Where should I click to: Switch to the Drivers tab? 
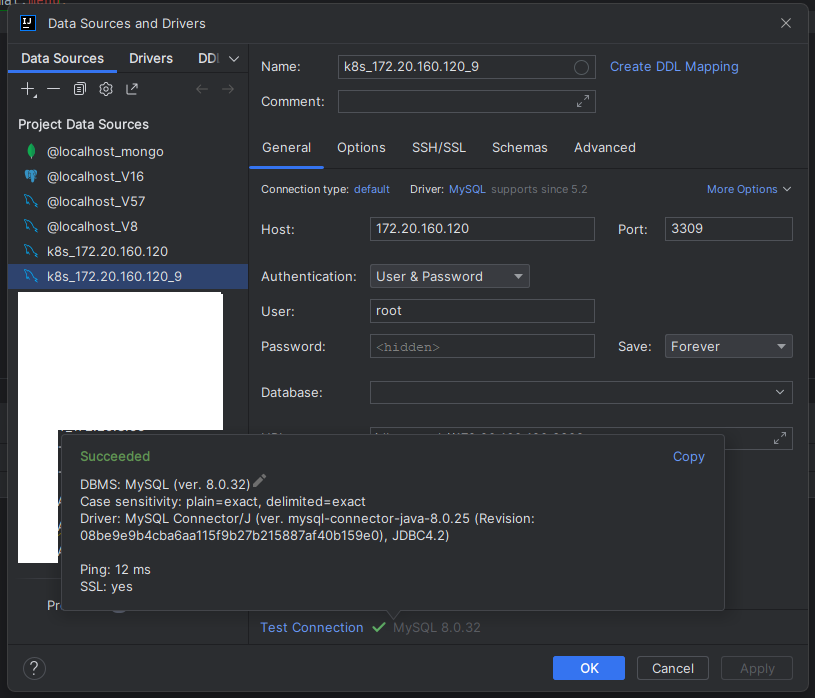tap(151, 58)
